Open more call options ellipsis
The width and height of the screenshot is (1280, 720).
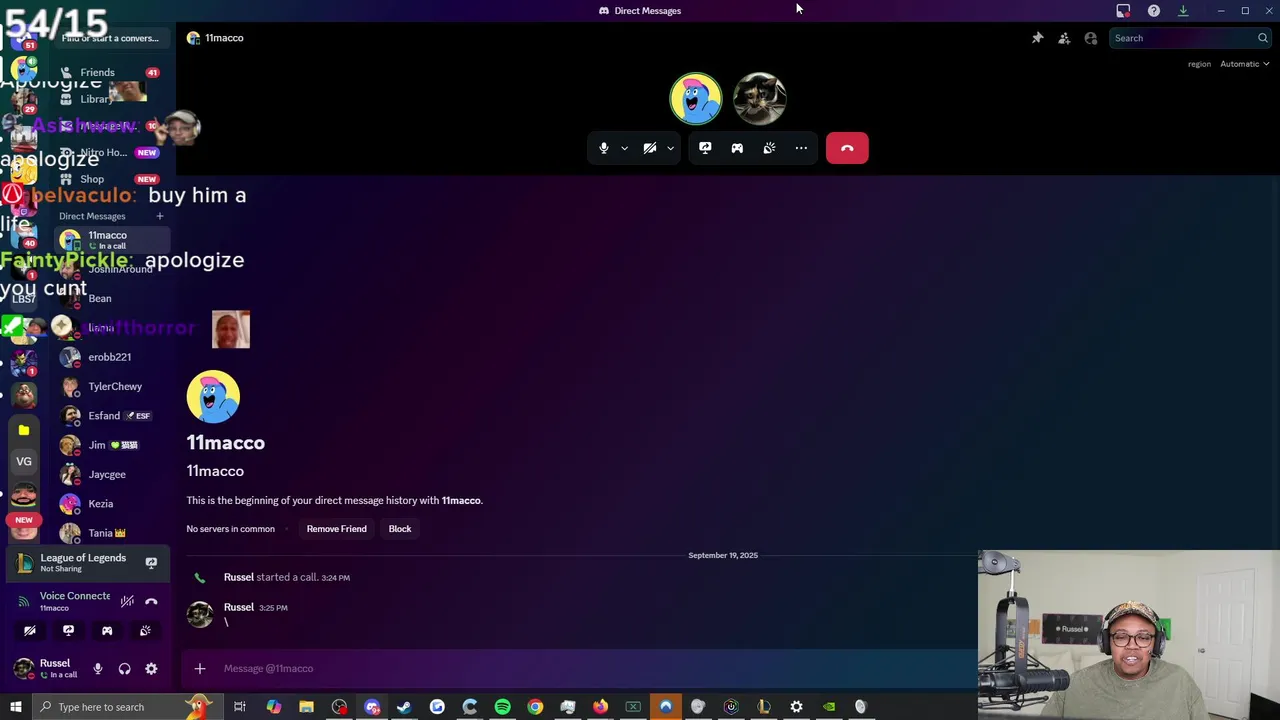click(x=801, y=148)
